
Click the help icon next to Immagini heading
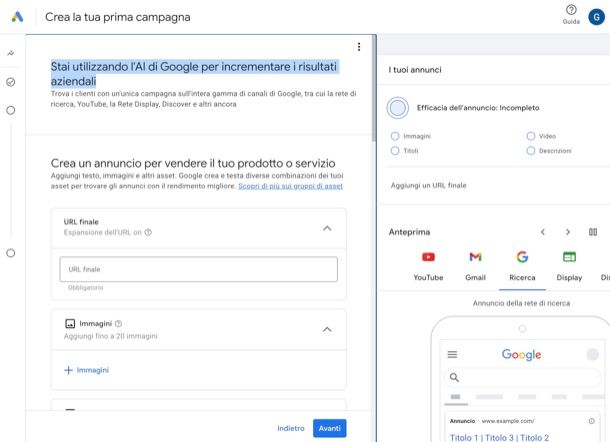(x=119, y=323)
